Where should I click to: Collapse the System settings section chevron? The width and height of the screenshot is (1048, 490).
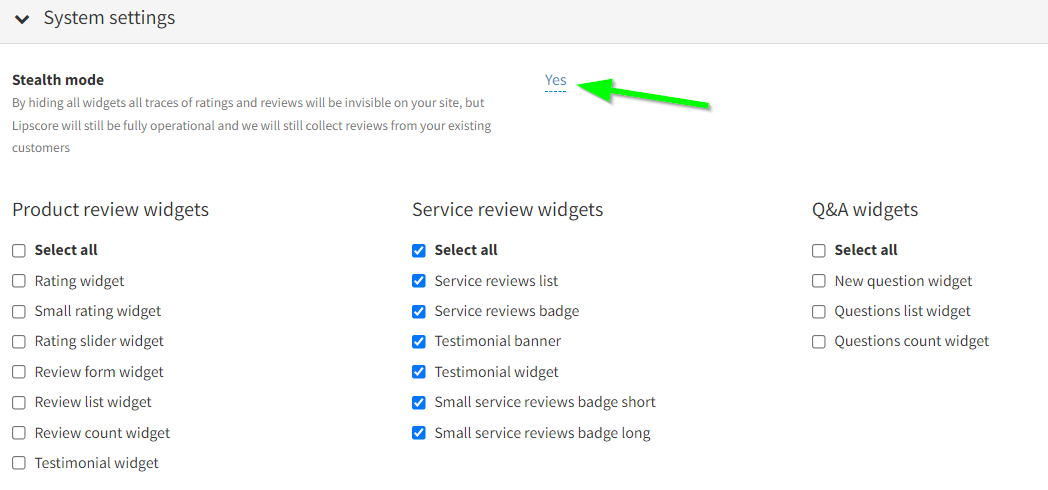pos(22,19)
